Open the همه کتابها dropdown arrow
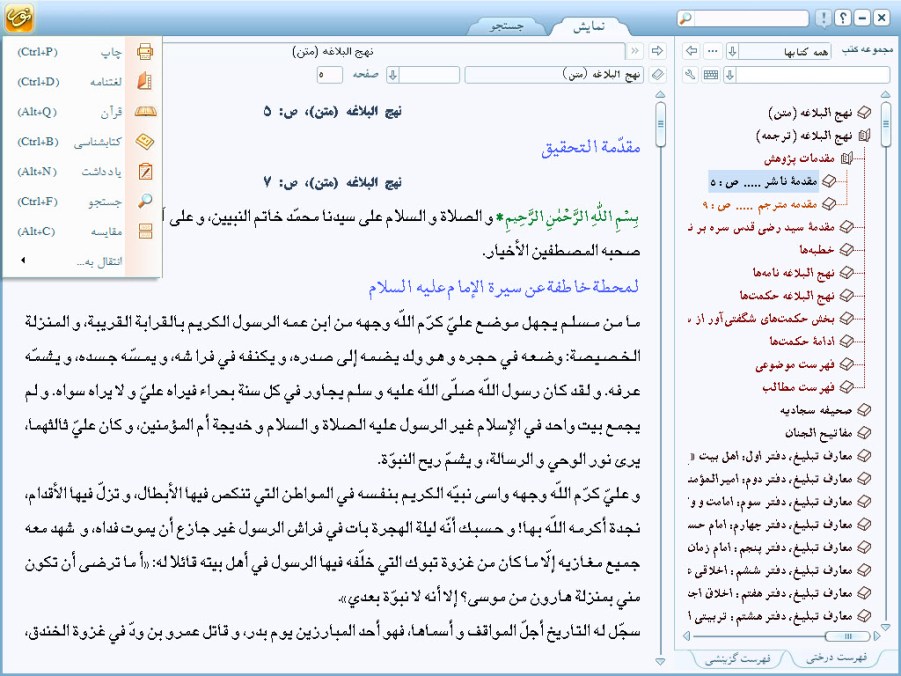The width and height of the screenshot is (901, 676). pos(732,51)
